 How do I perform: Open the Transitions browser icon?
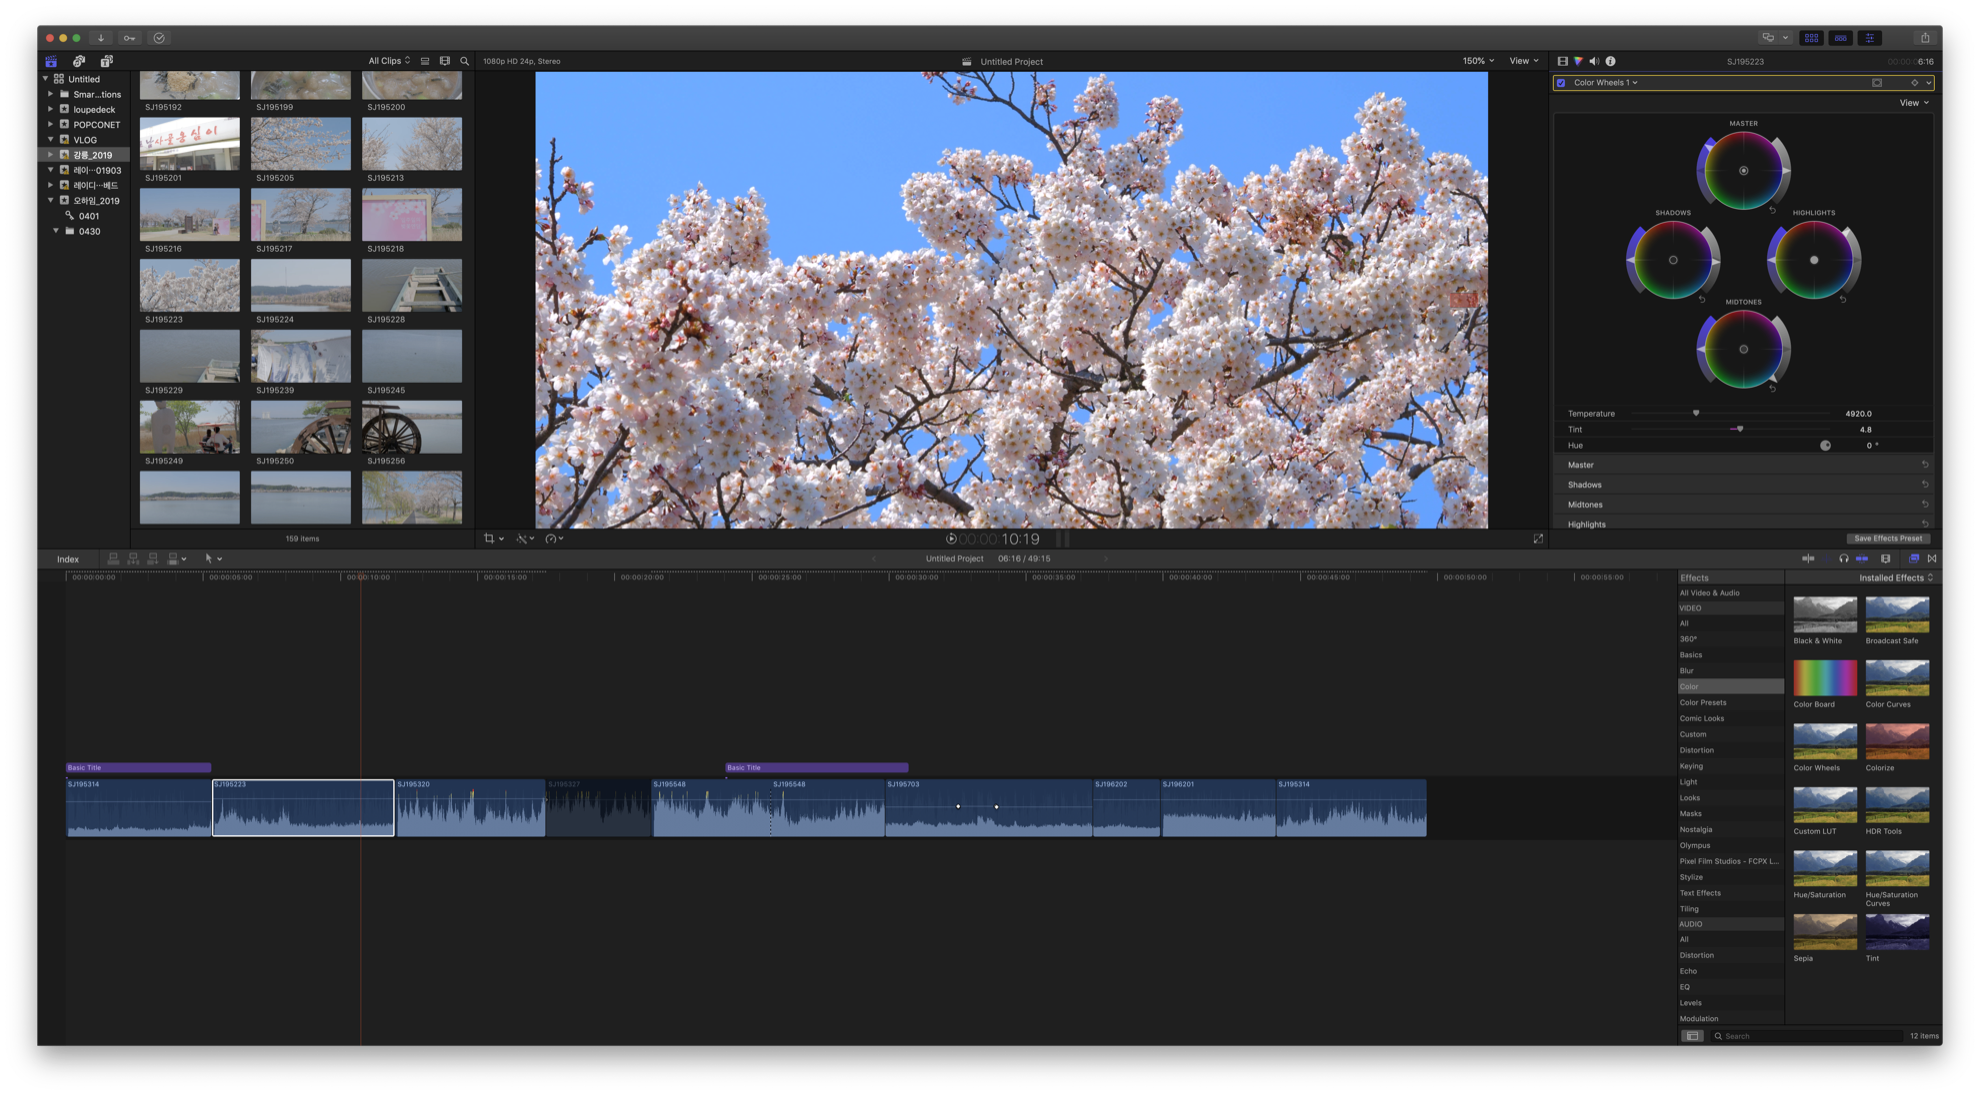pos(1932,558)
